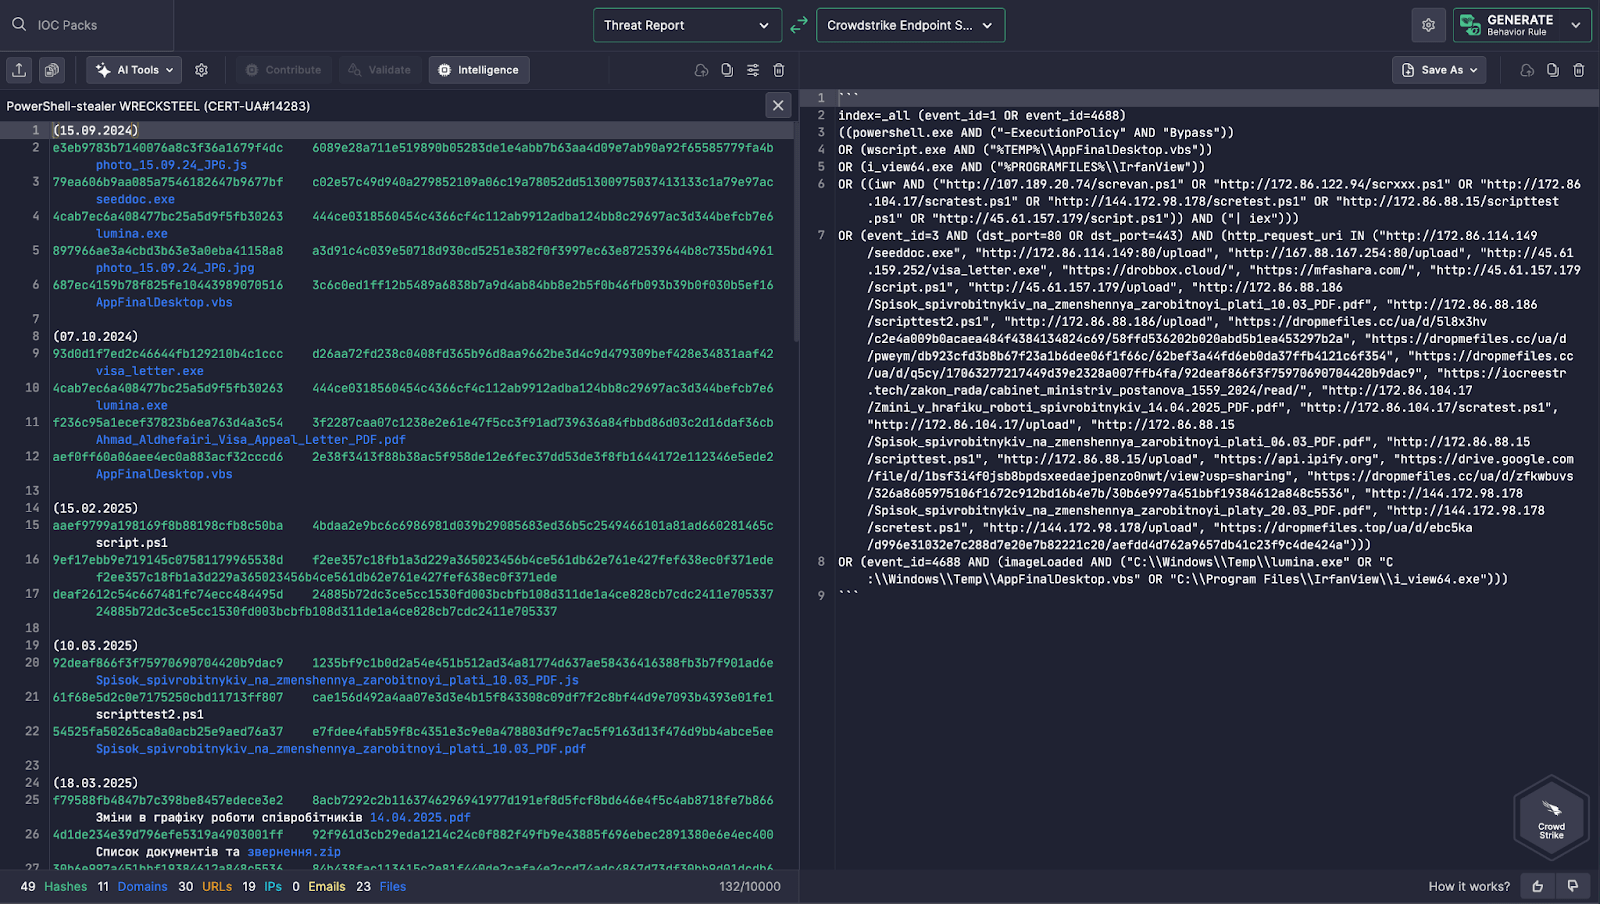Click cloud upload icon in right panel
1600x904 pixels.
click(x=1527, y=70)
